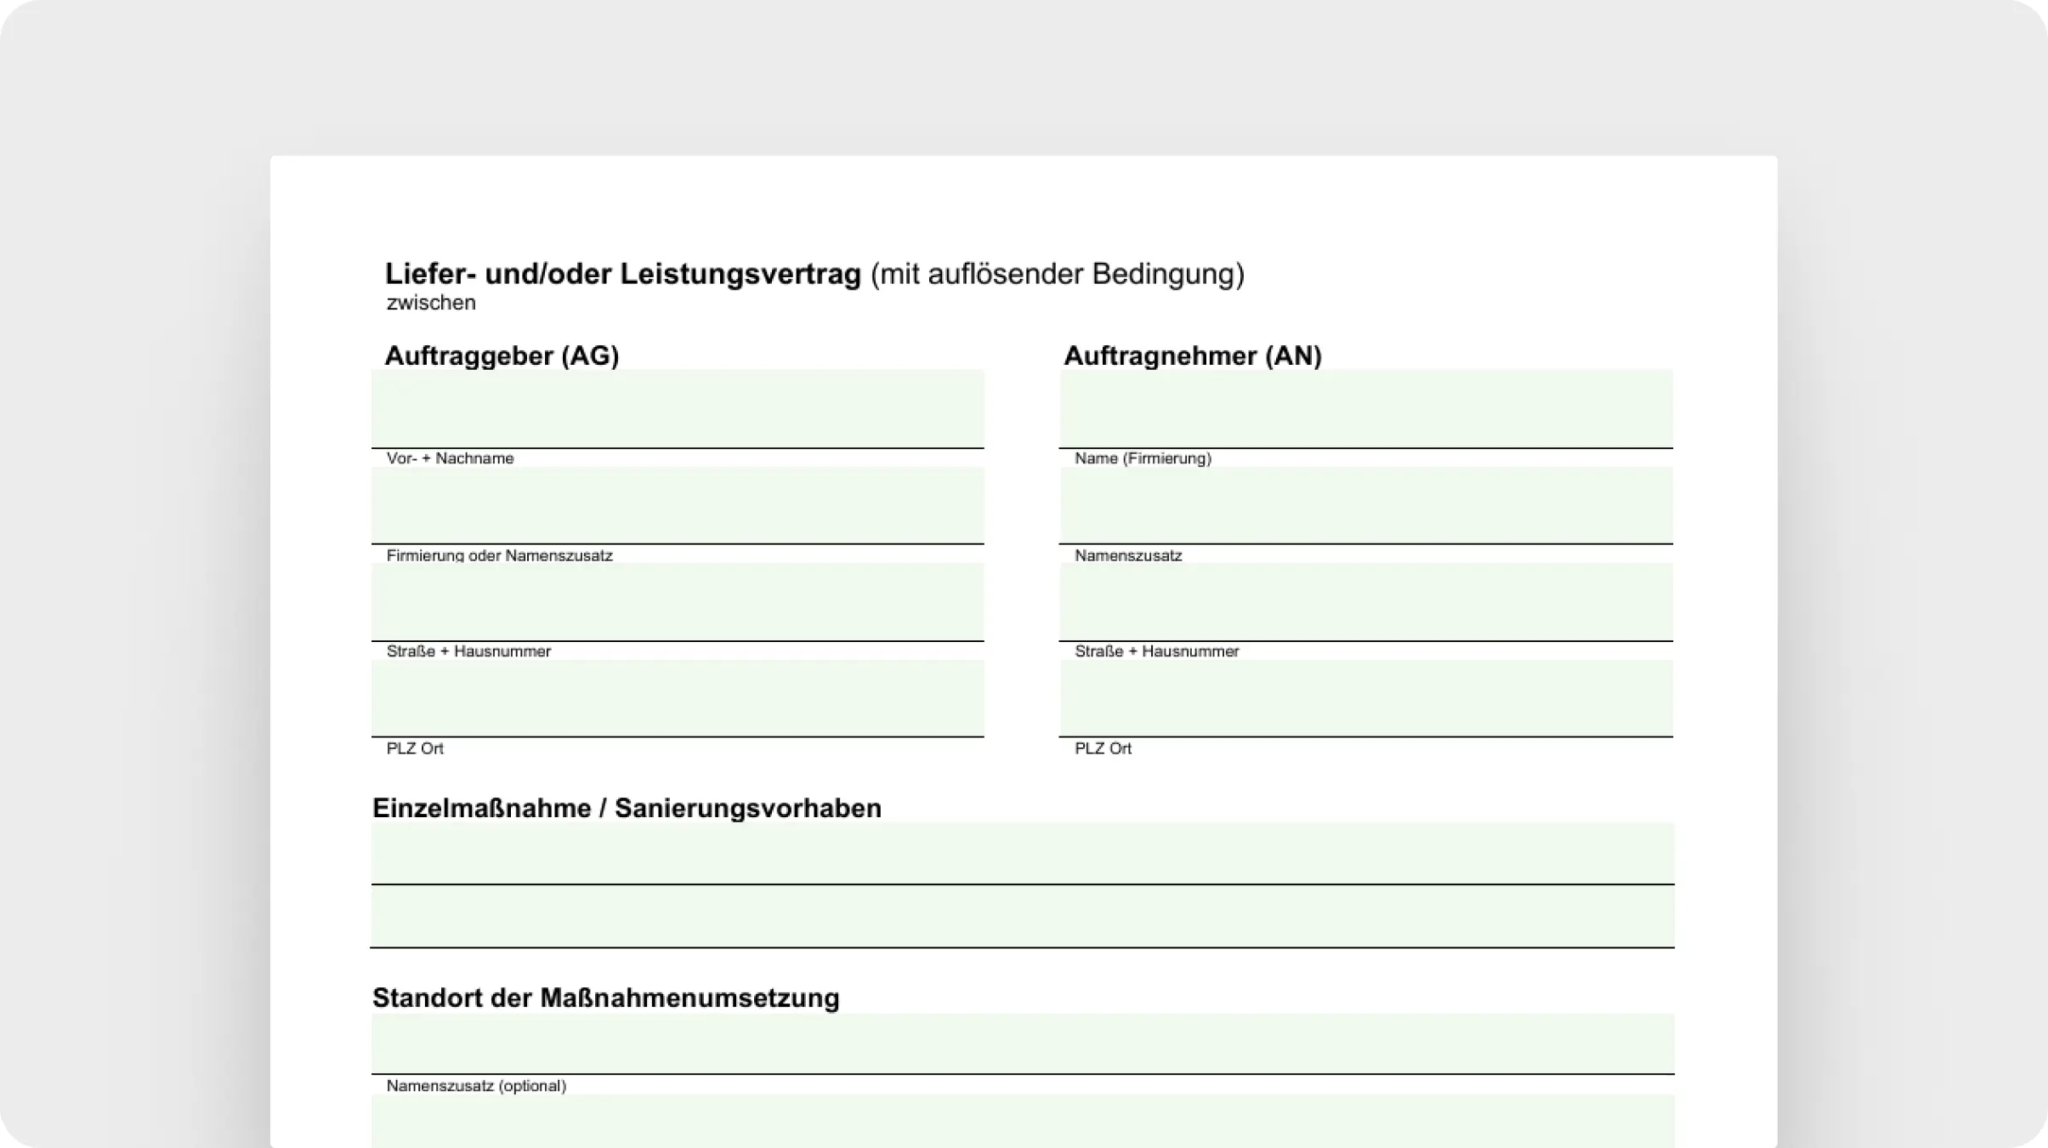Click the Auftragnehmer Name (Firmierung) field
This screenshot has height=1148, width=2048.
click(1366, 409)
